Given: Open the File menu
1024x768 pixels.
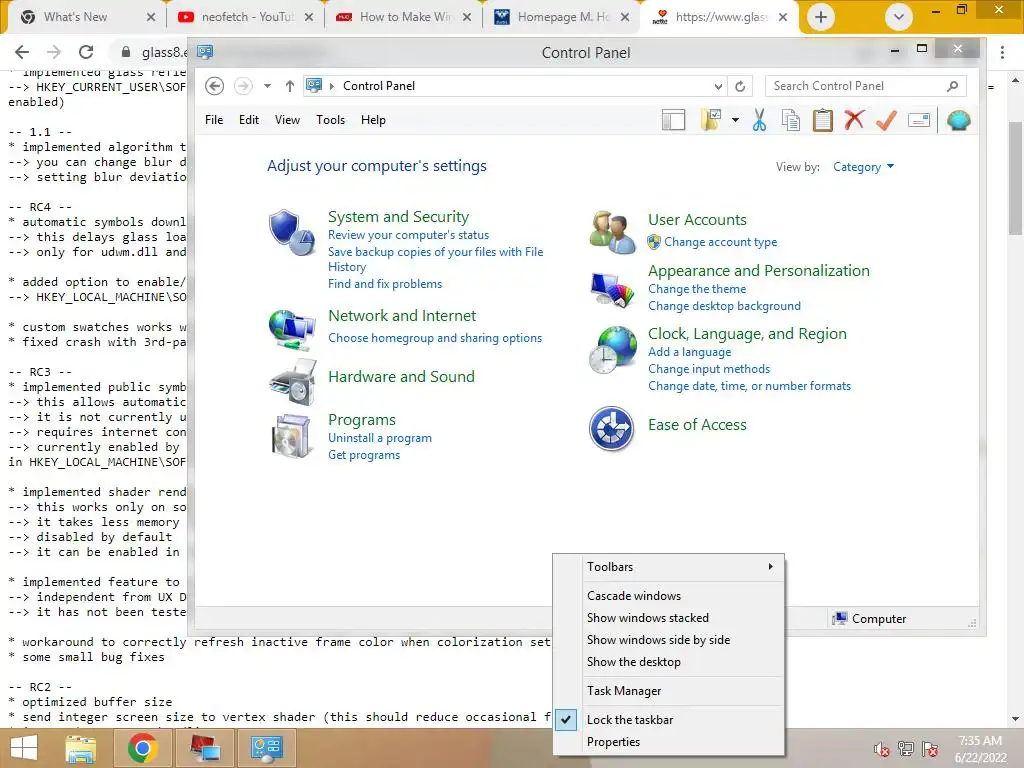Looking at the screenshot, I should [x=214, y=120].
